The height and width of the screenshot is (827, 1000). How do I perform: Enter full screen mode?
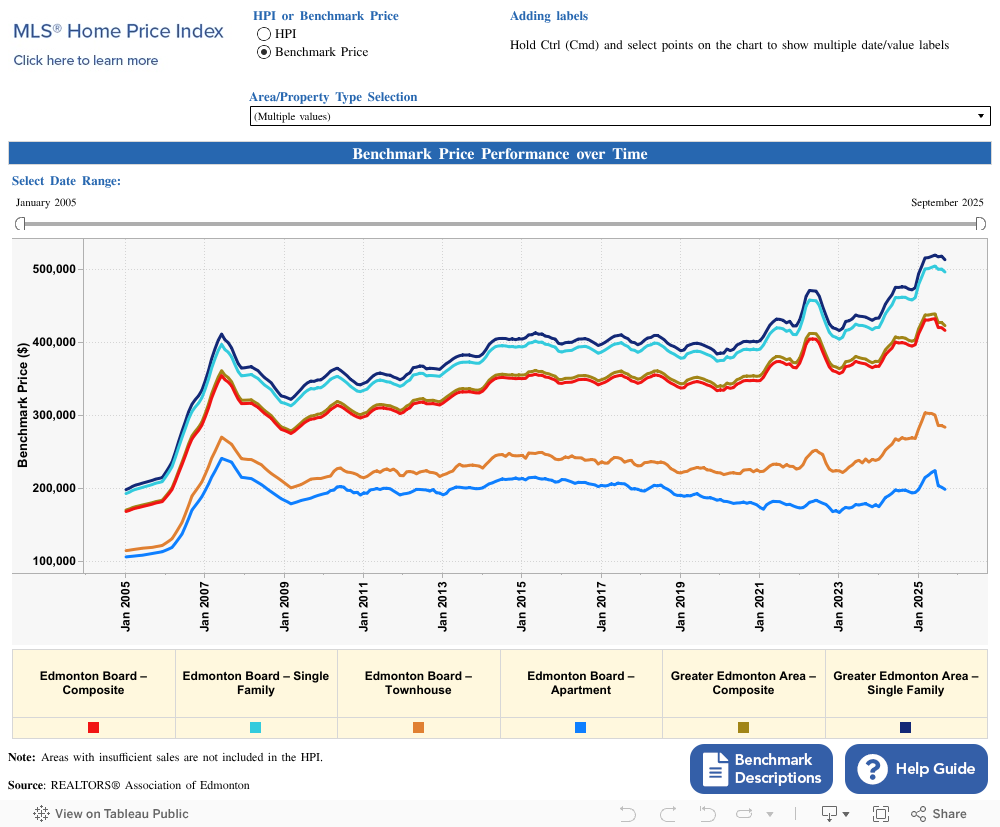click(x=881, y=813)
